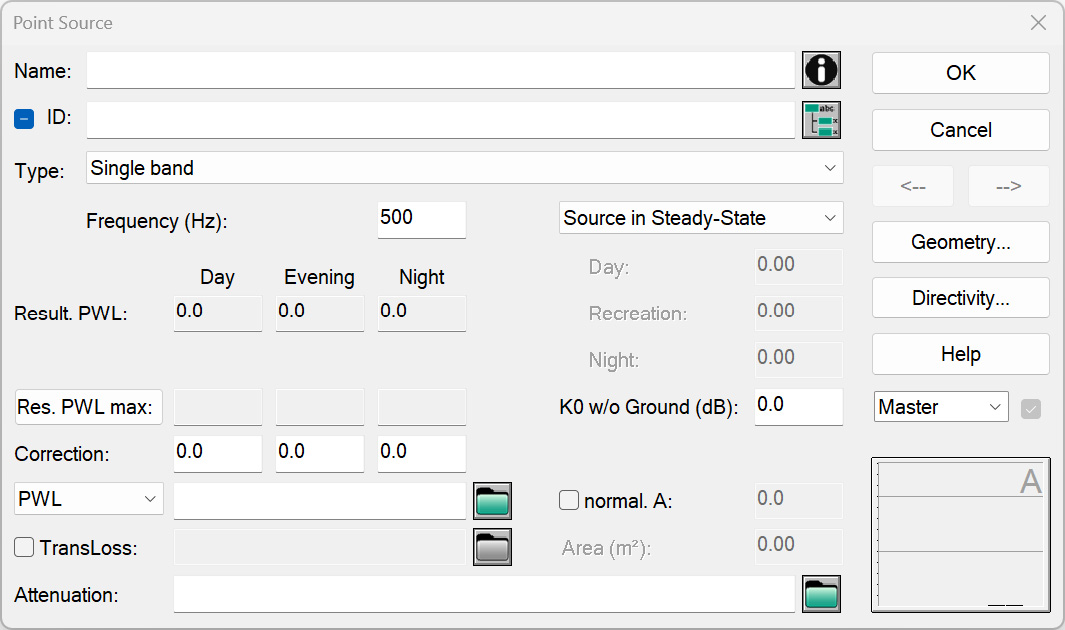This screenshot has height=630, width=1065.
Task: Expand the Type dropdown showing Single band
Action: point(465,168)
